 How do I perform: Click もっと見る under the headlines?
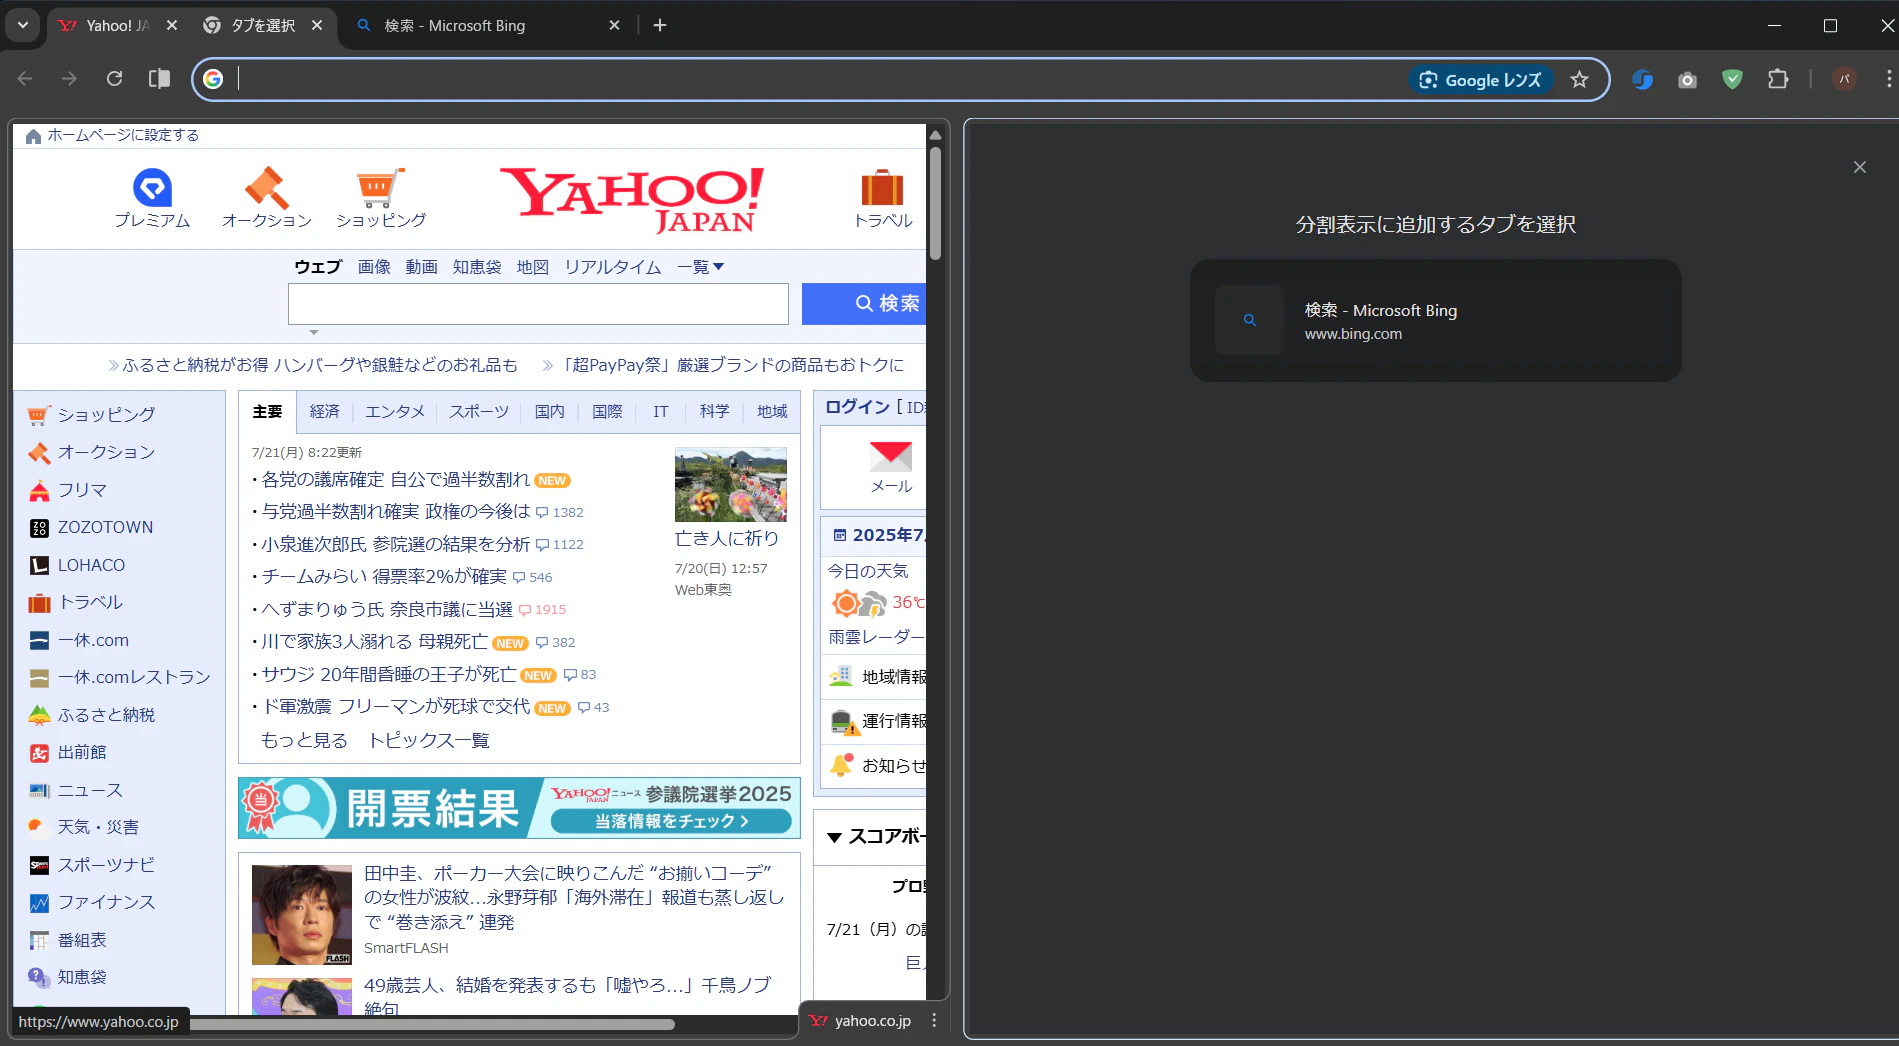click(304, 741)
